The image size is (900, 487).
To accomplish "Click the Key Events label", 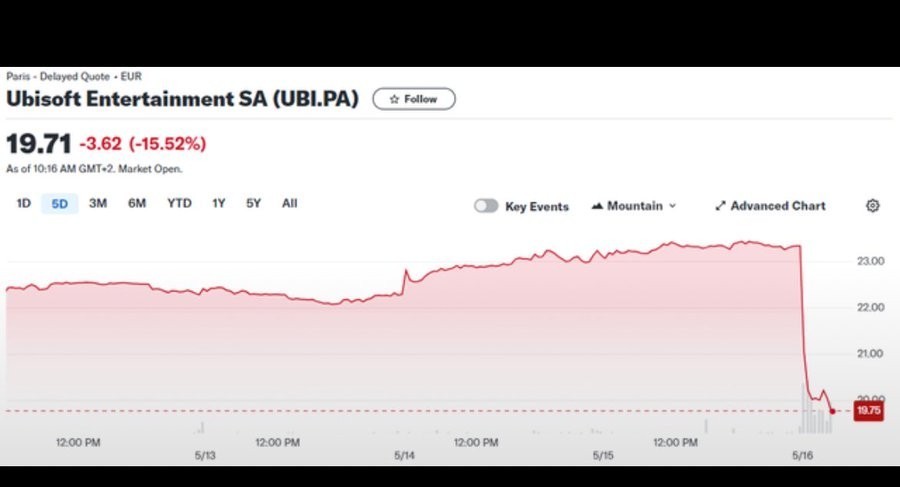I will [537, 207].
